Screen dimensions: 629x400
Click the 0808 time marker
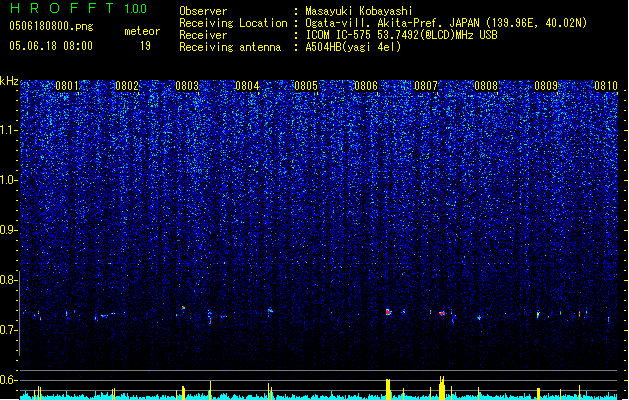(486, 86)
